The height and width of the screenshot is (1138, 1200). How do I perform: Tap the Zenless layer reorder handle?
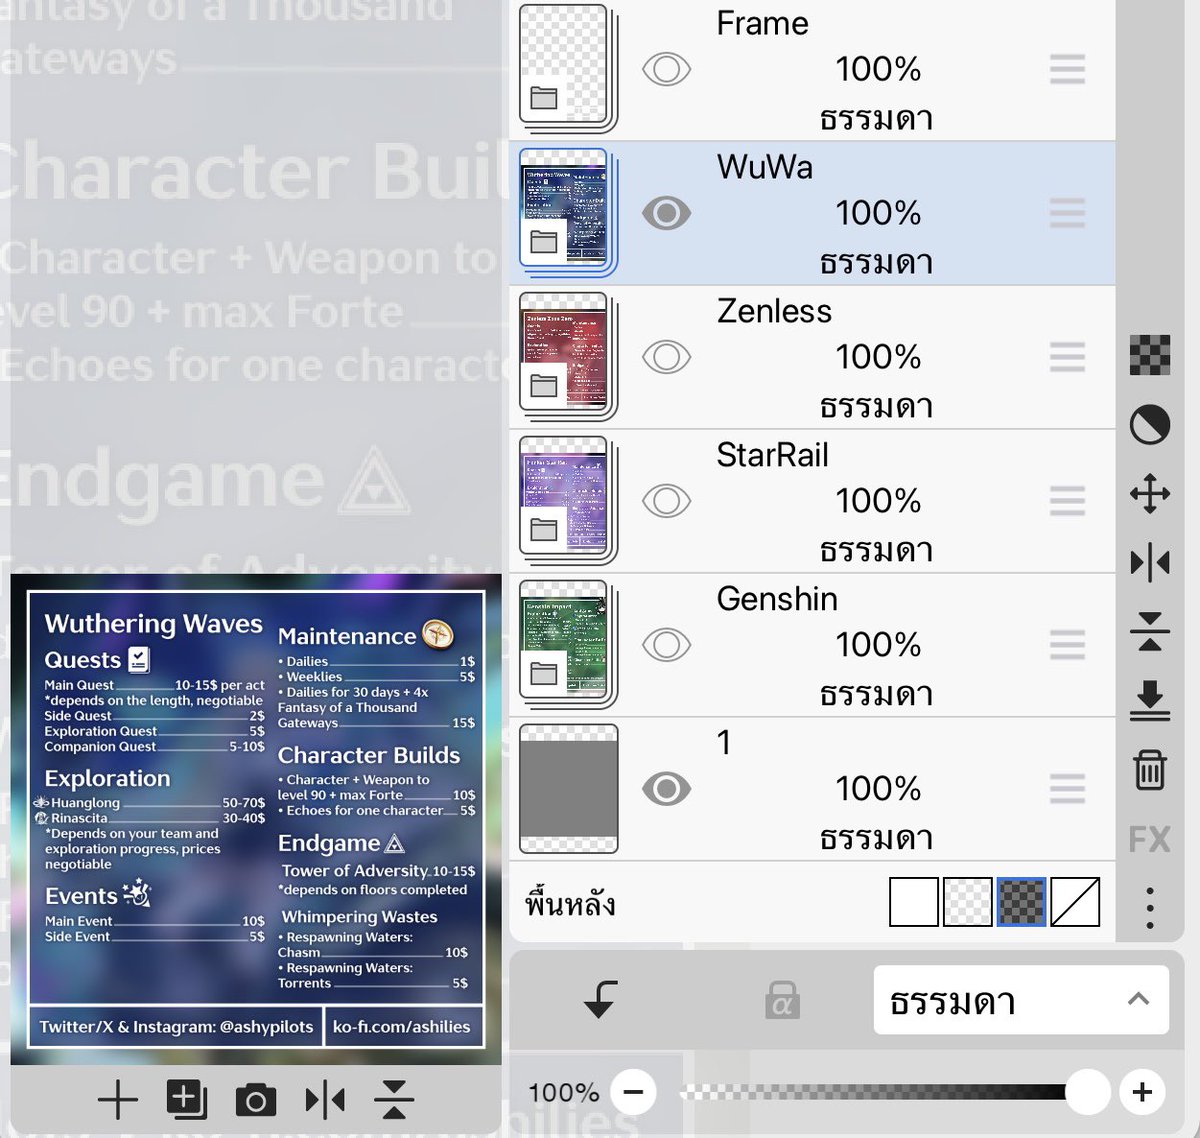1067,357
